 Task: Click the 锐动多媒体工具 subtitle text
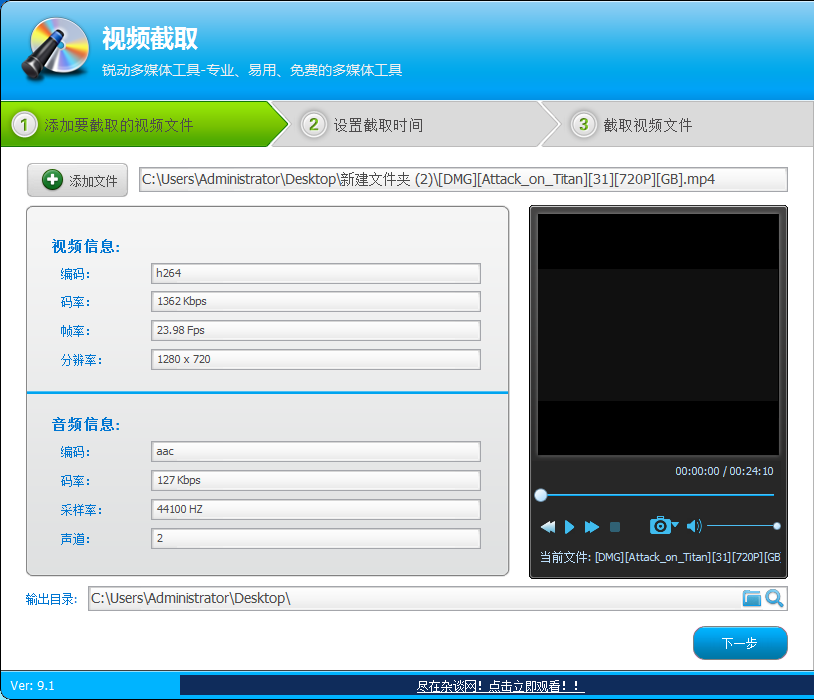pyautogui.click(x=252, y=70)
